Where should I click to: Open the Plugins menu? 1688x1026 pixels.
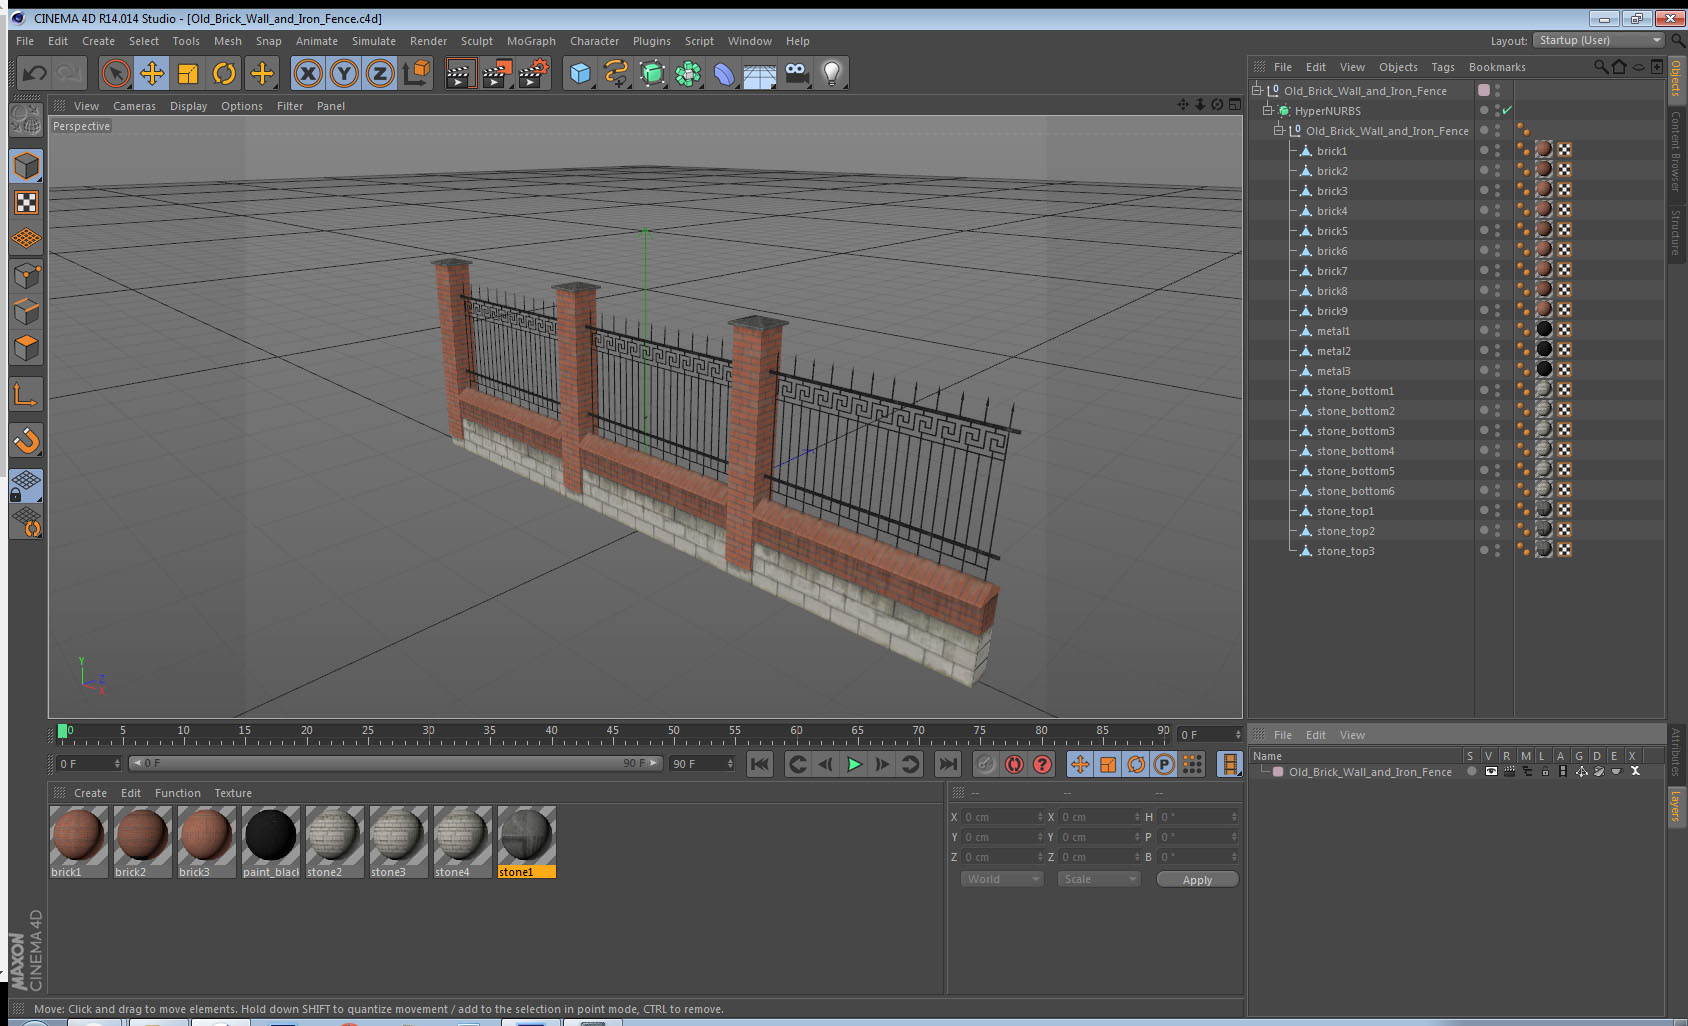(652, 41)
